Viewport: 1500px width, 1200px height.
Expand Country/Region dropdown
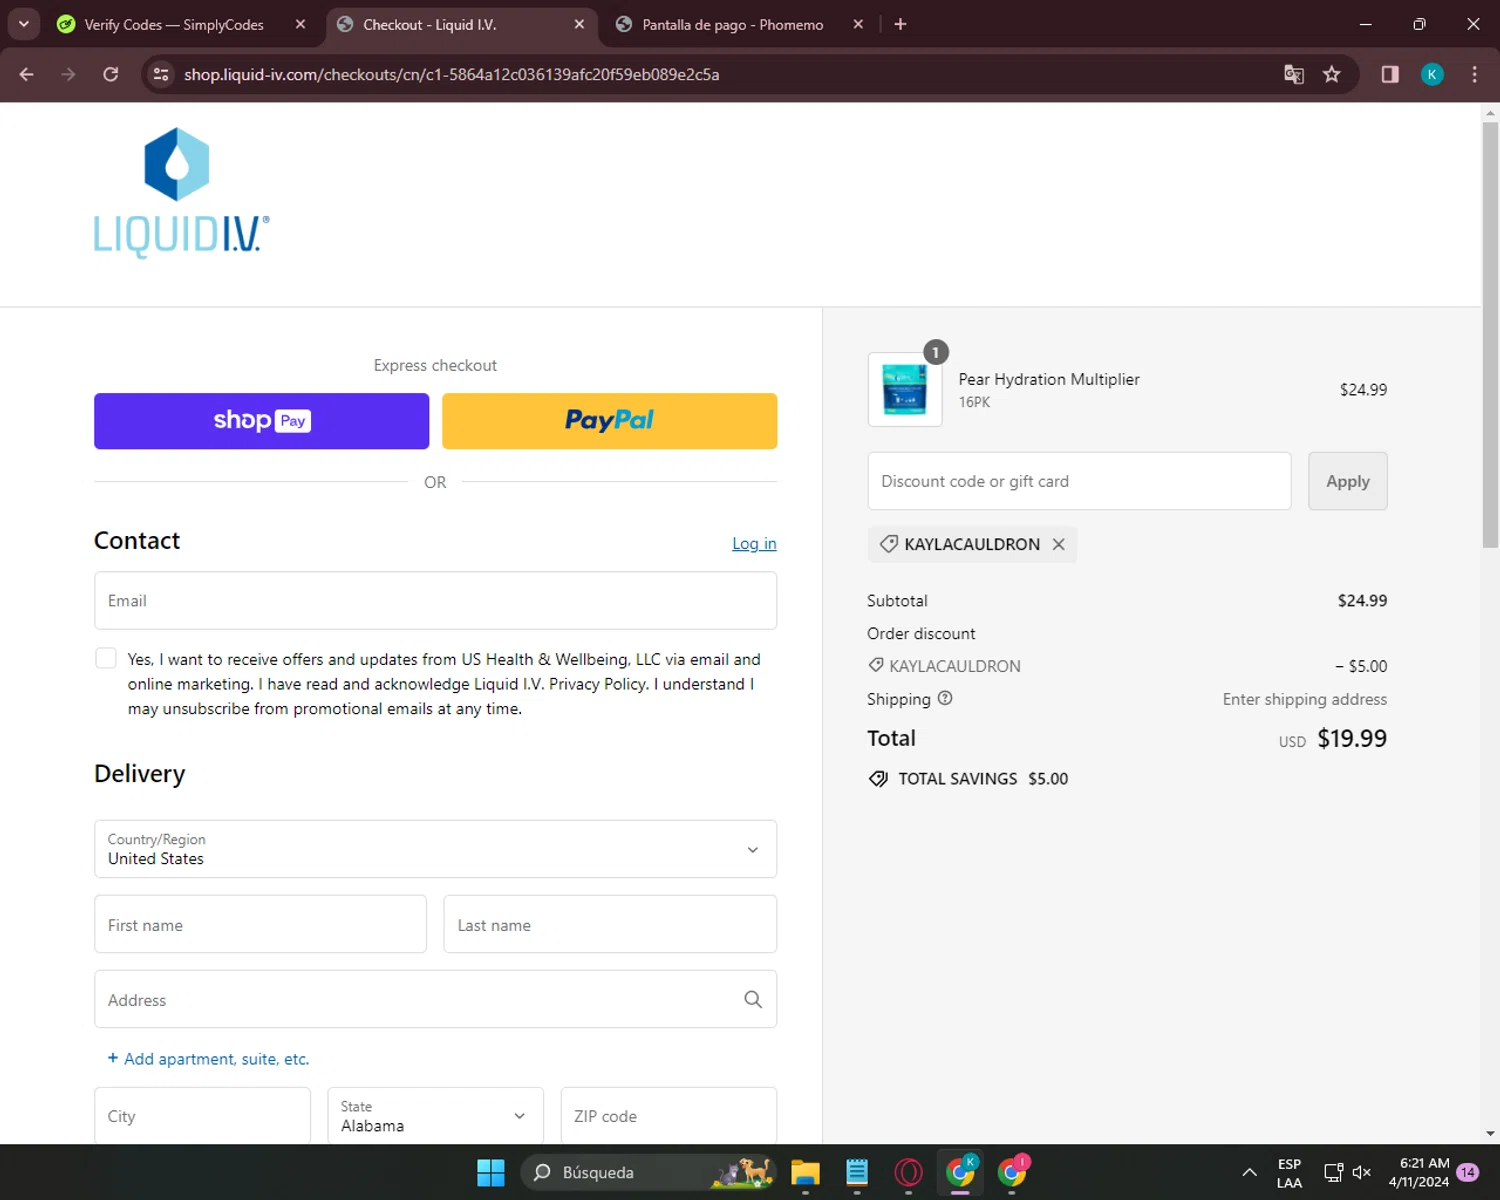click(435, 849)
